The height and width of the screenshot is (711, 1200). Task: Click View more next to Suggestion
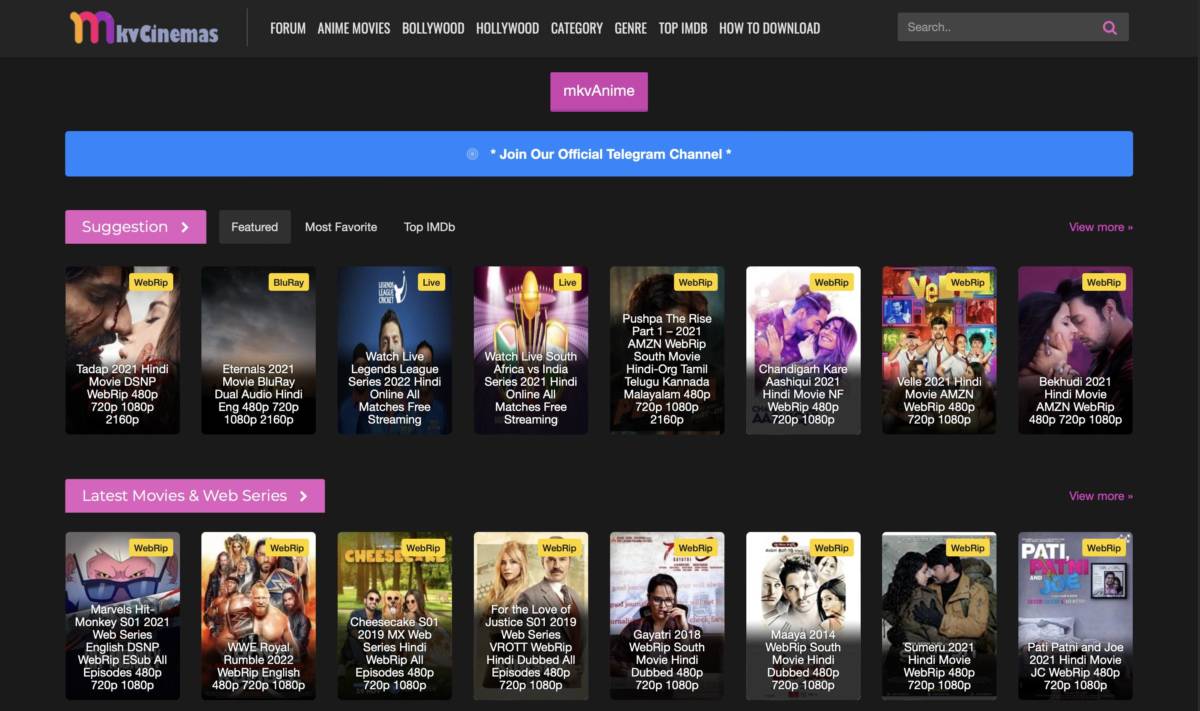(x=1101, y=227)
